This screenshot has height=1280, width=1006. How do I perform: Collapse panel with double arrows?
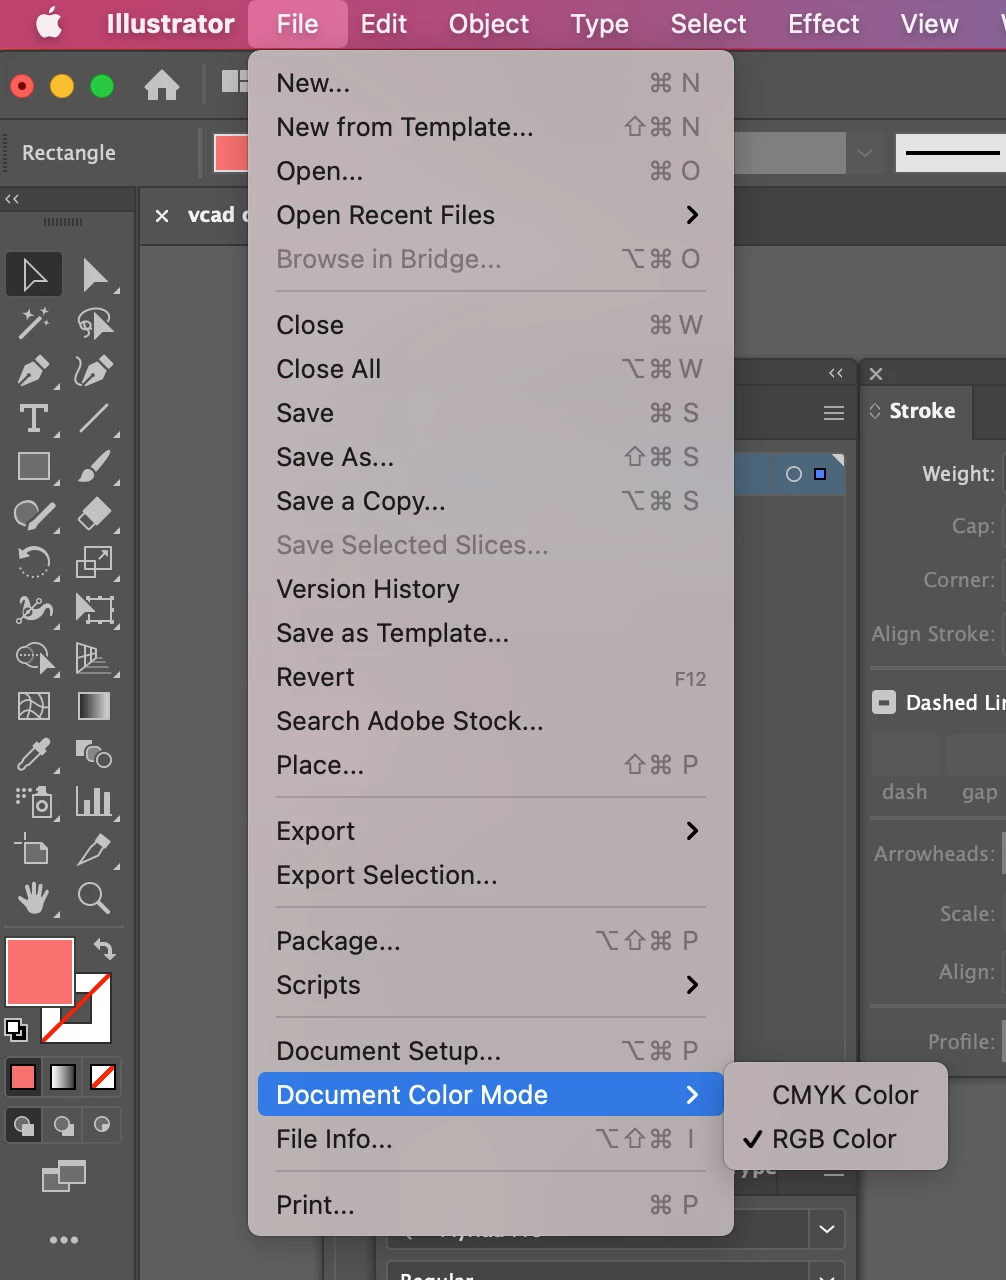836,373
